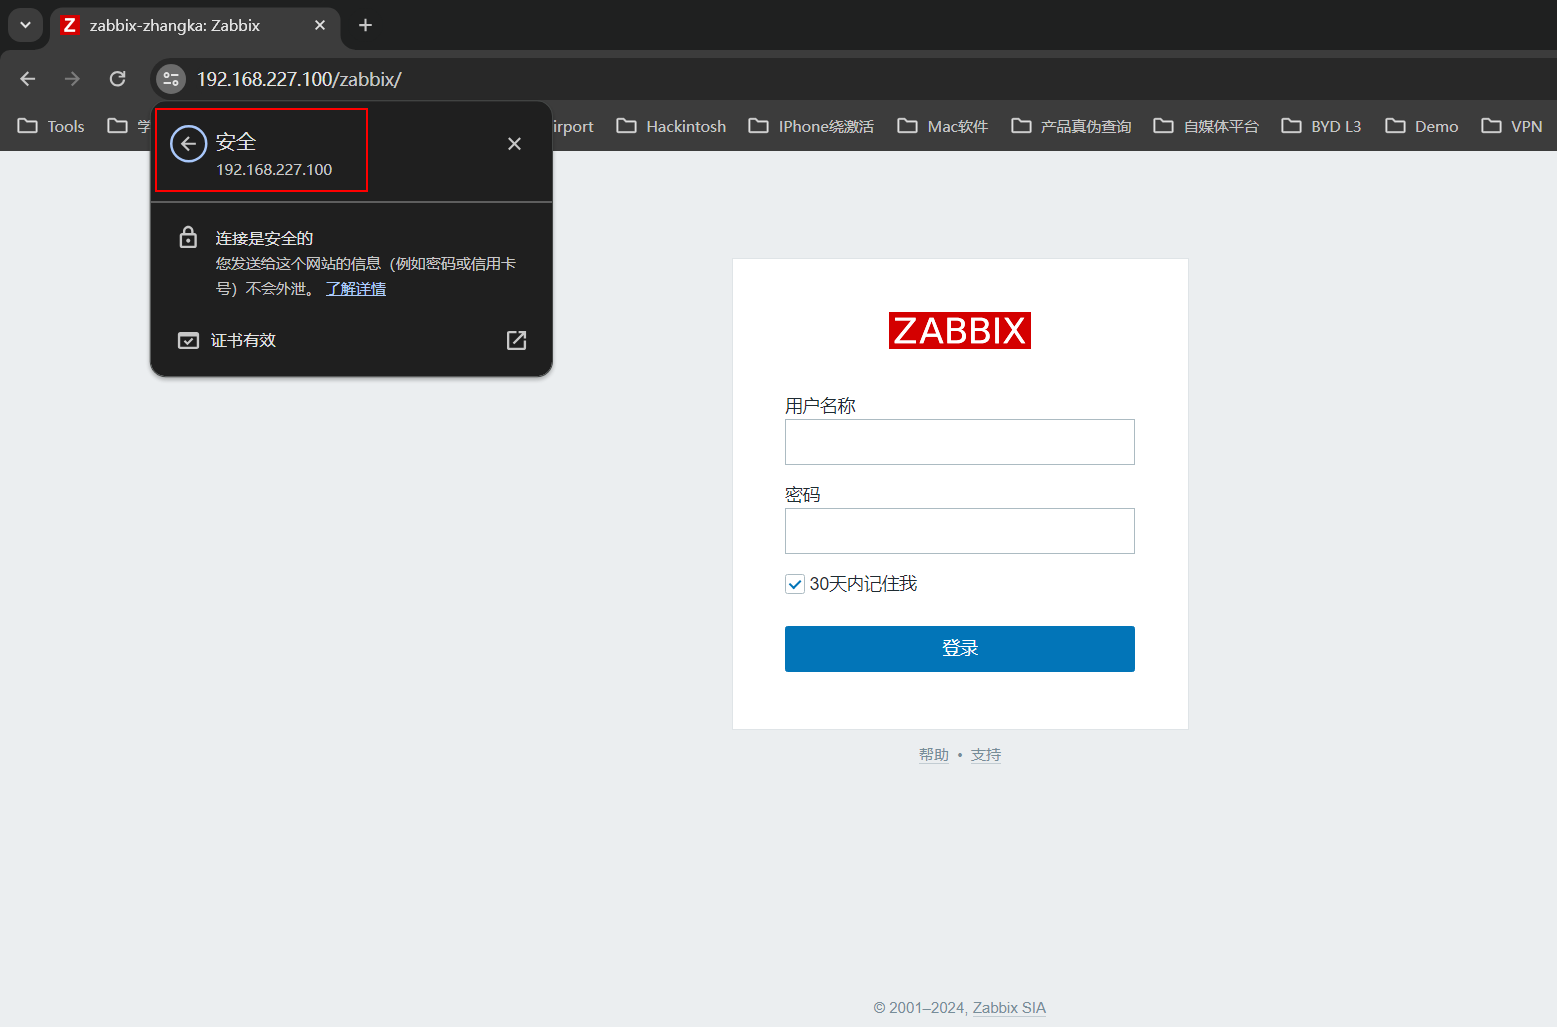Click the ZABBIX logo
Screen dimensions: 1557x1027
[x=960, y=330]
